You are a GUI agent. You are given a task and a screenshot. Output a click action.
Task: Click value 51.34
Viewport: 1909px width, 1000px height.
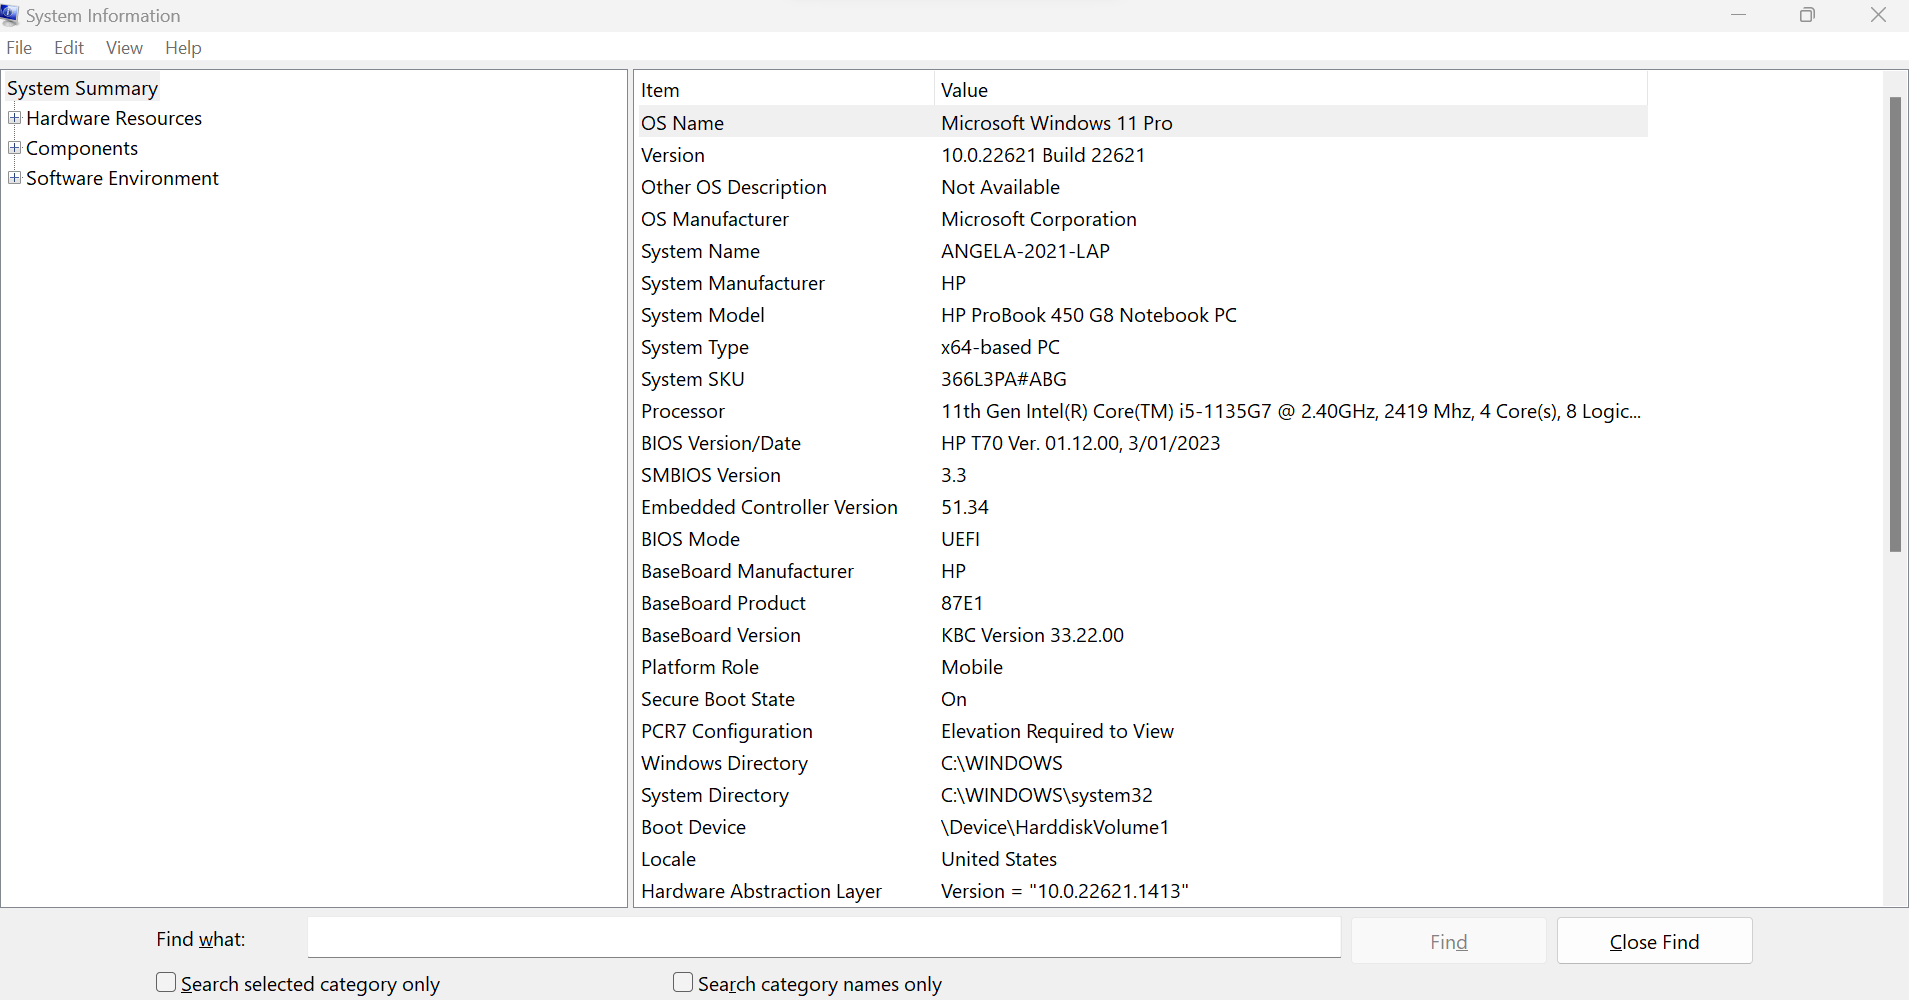tap(965, 507)
